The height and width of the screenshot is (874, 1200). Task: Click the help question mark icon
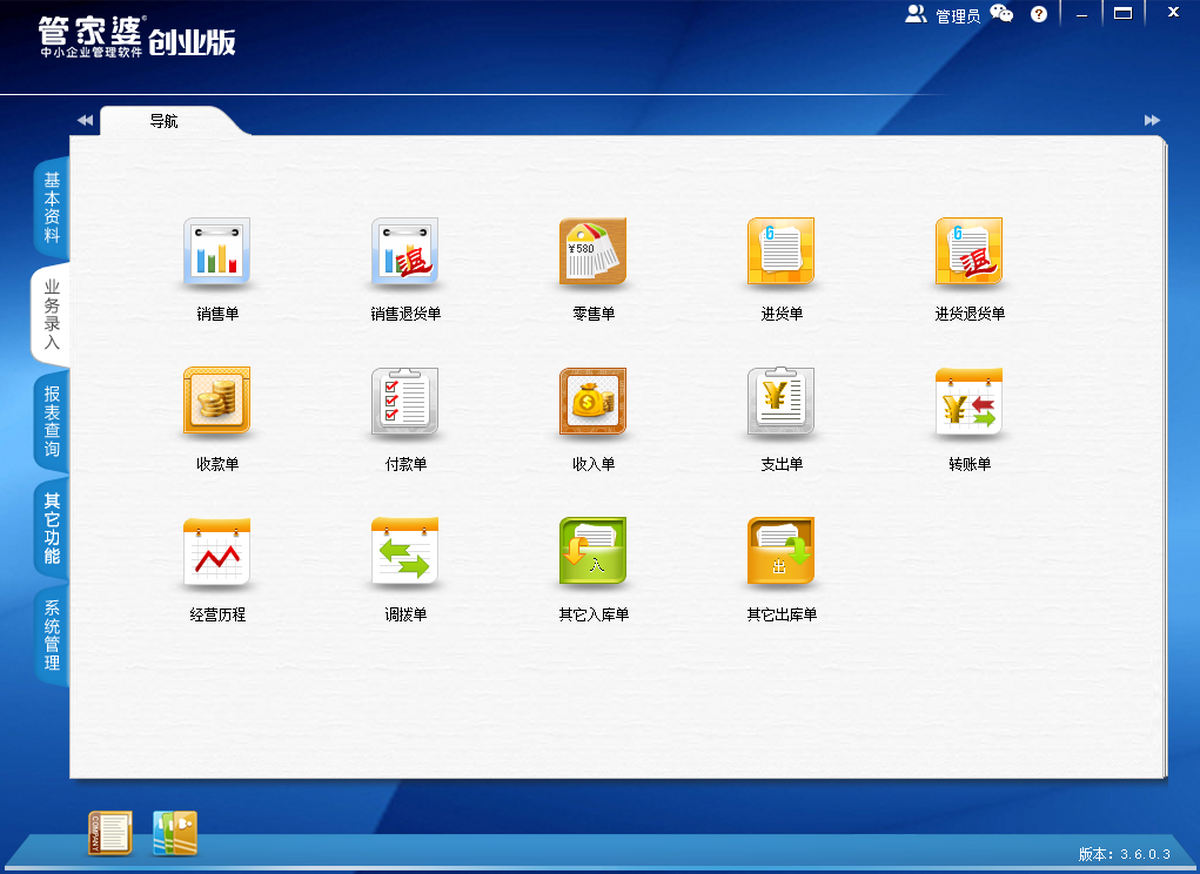click(1039, 15)
